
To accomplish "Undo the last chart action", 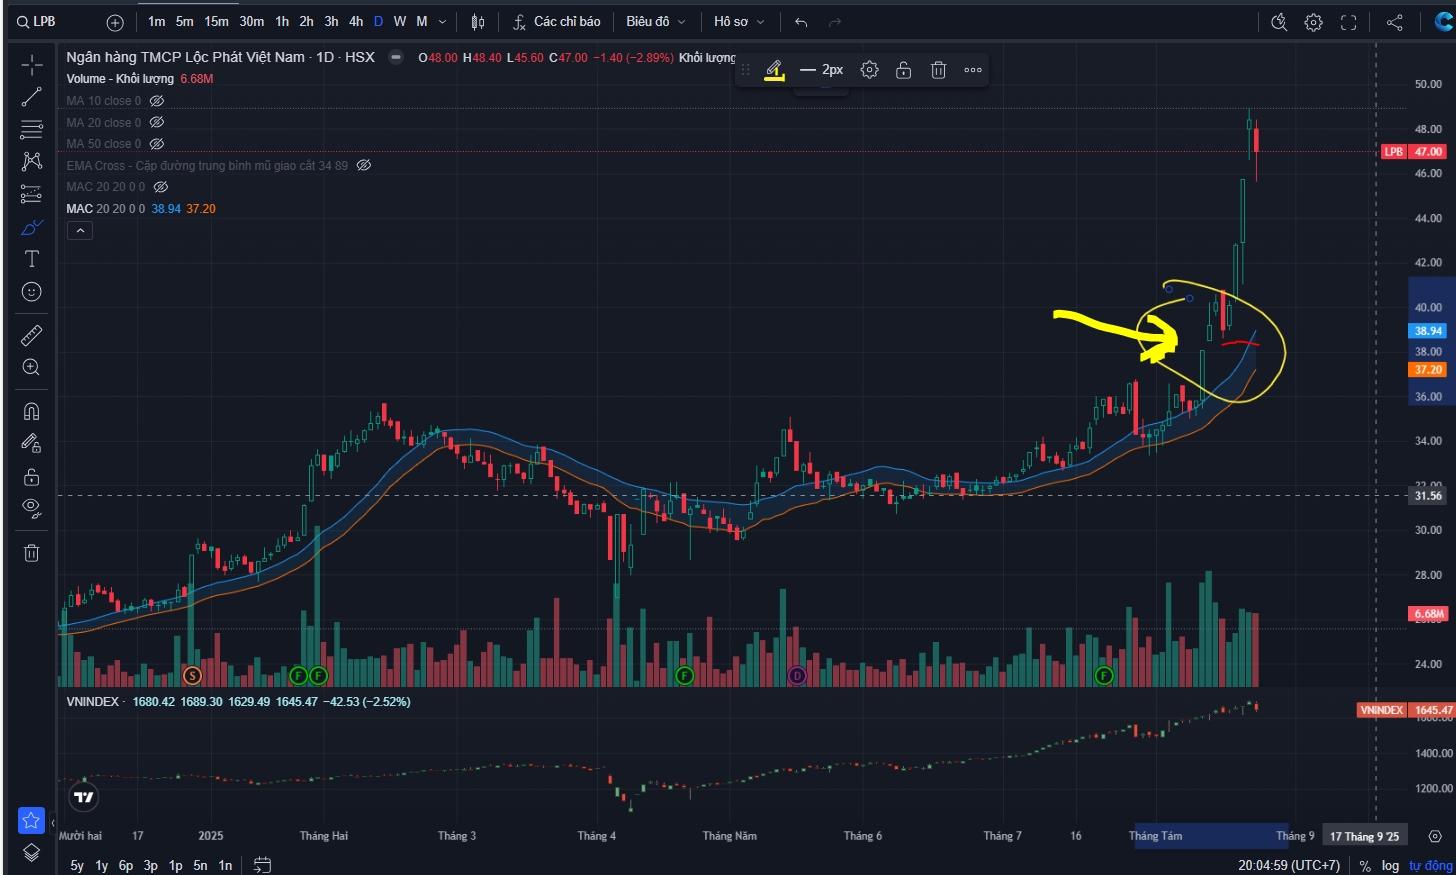I will coord(801,22).
